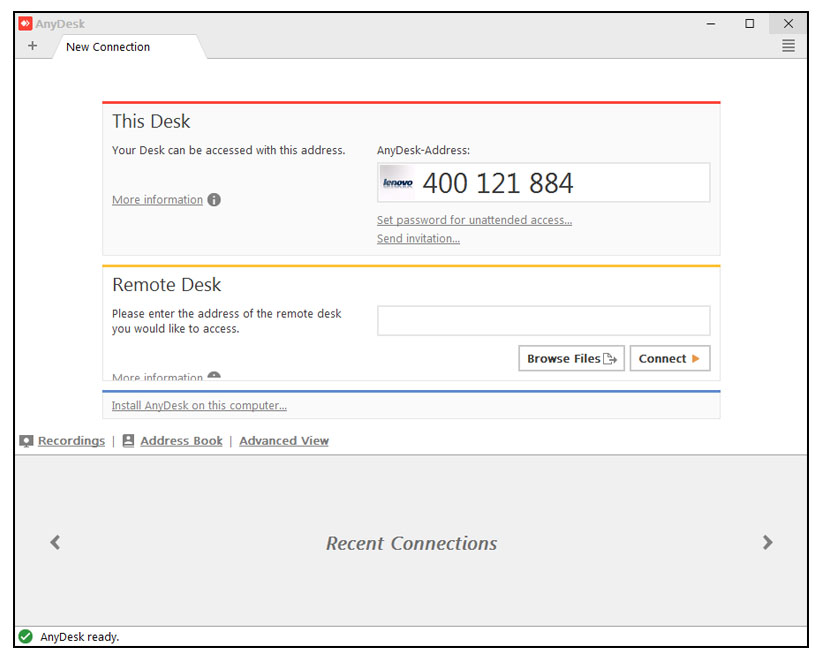
Task: Switch to Advanced View
Action: click(284, 441)
